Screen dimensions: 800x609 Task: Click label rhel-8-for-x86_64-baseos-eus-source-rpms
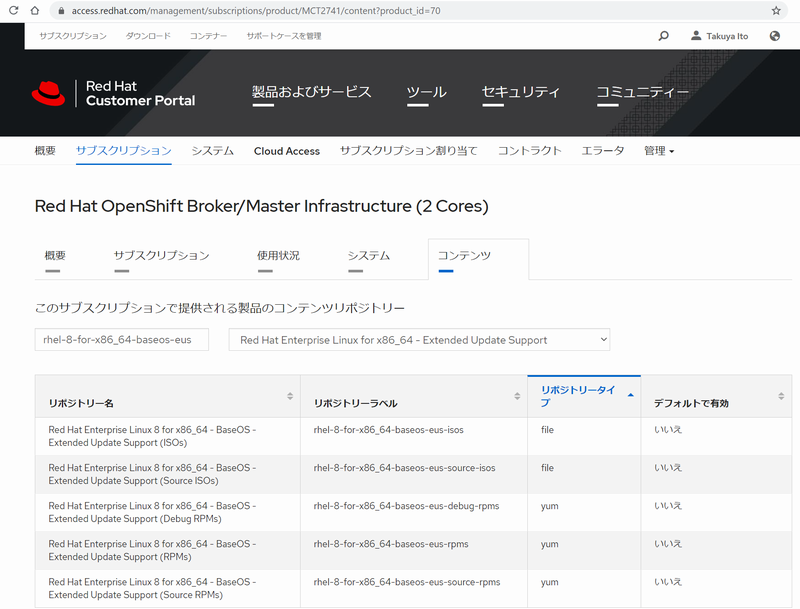coord(407,582)
